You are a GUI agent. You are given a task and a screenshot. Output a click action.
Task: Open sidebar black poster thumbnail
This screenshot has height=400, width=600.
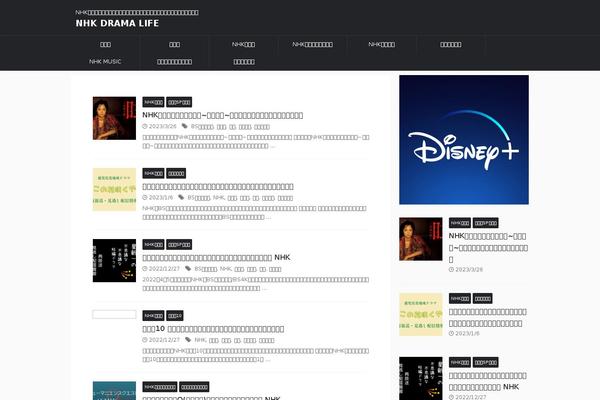coord(421,379)
